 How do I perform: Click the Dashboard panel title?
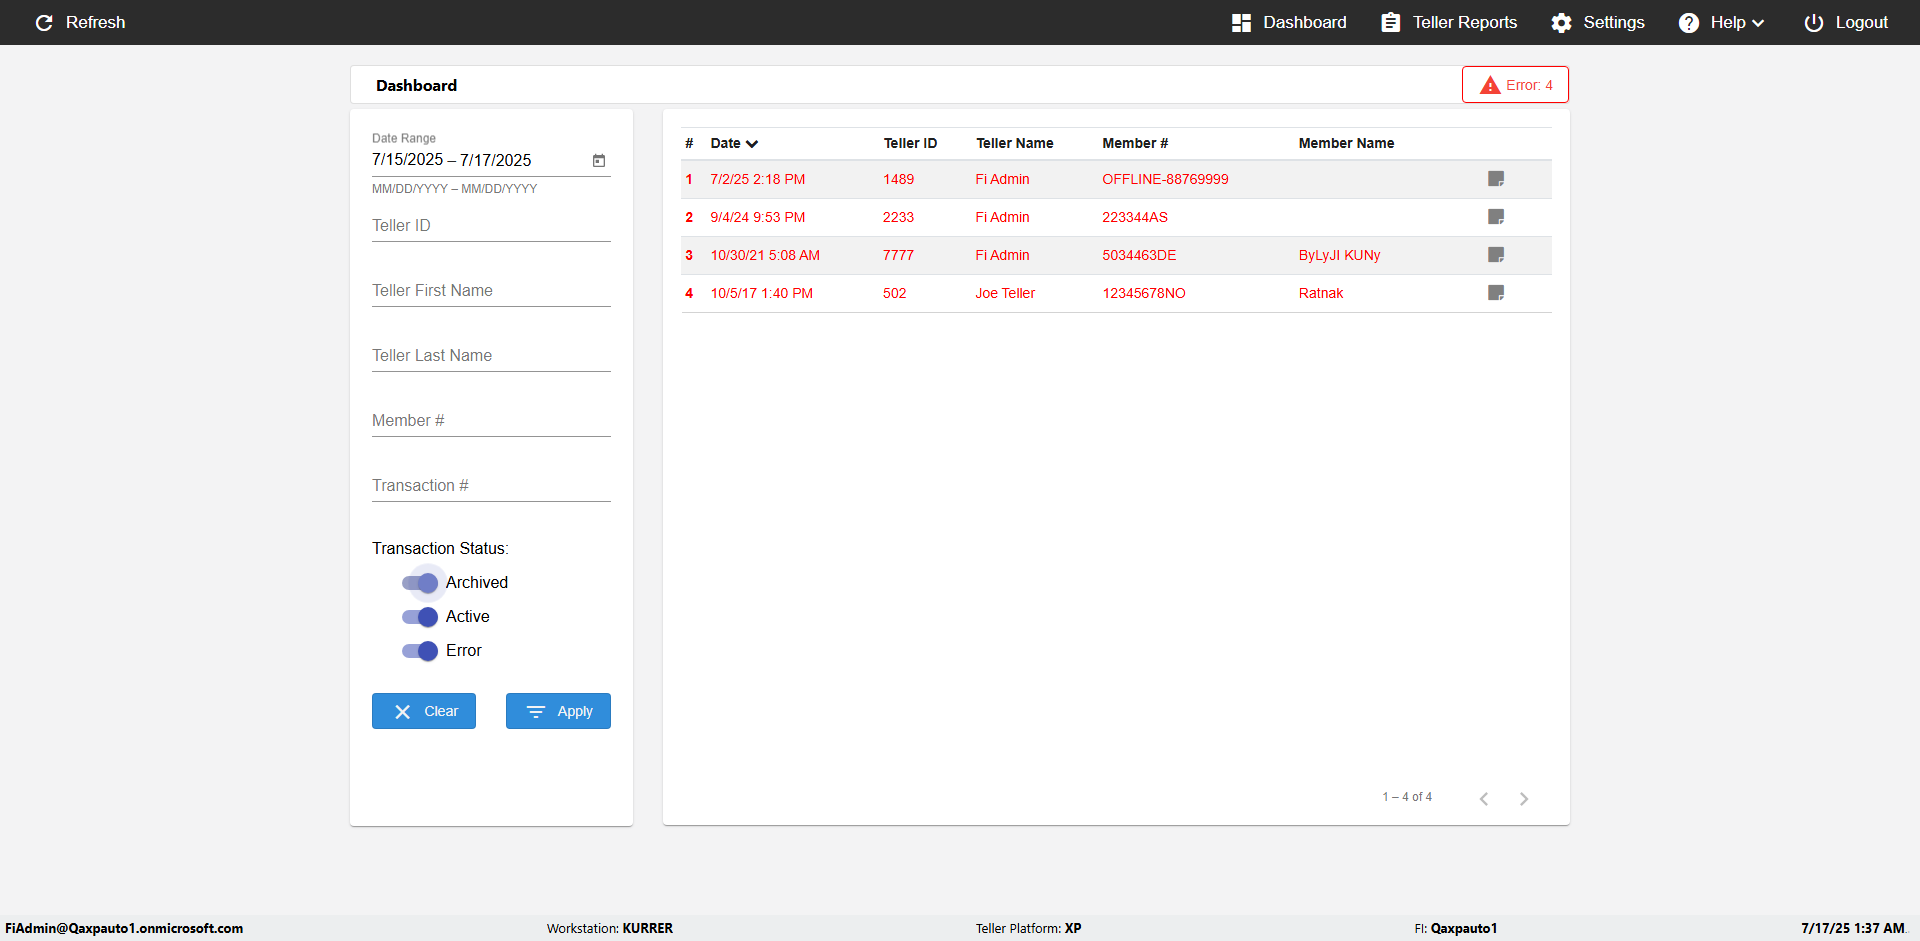click(416, 85)
